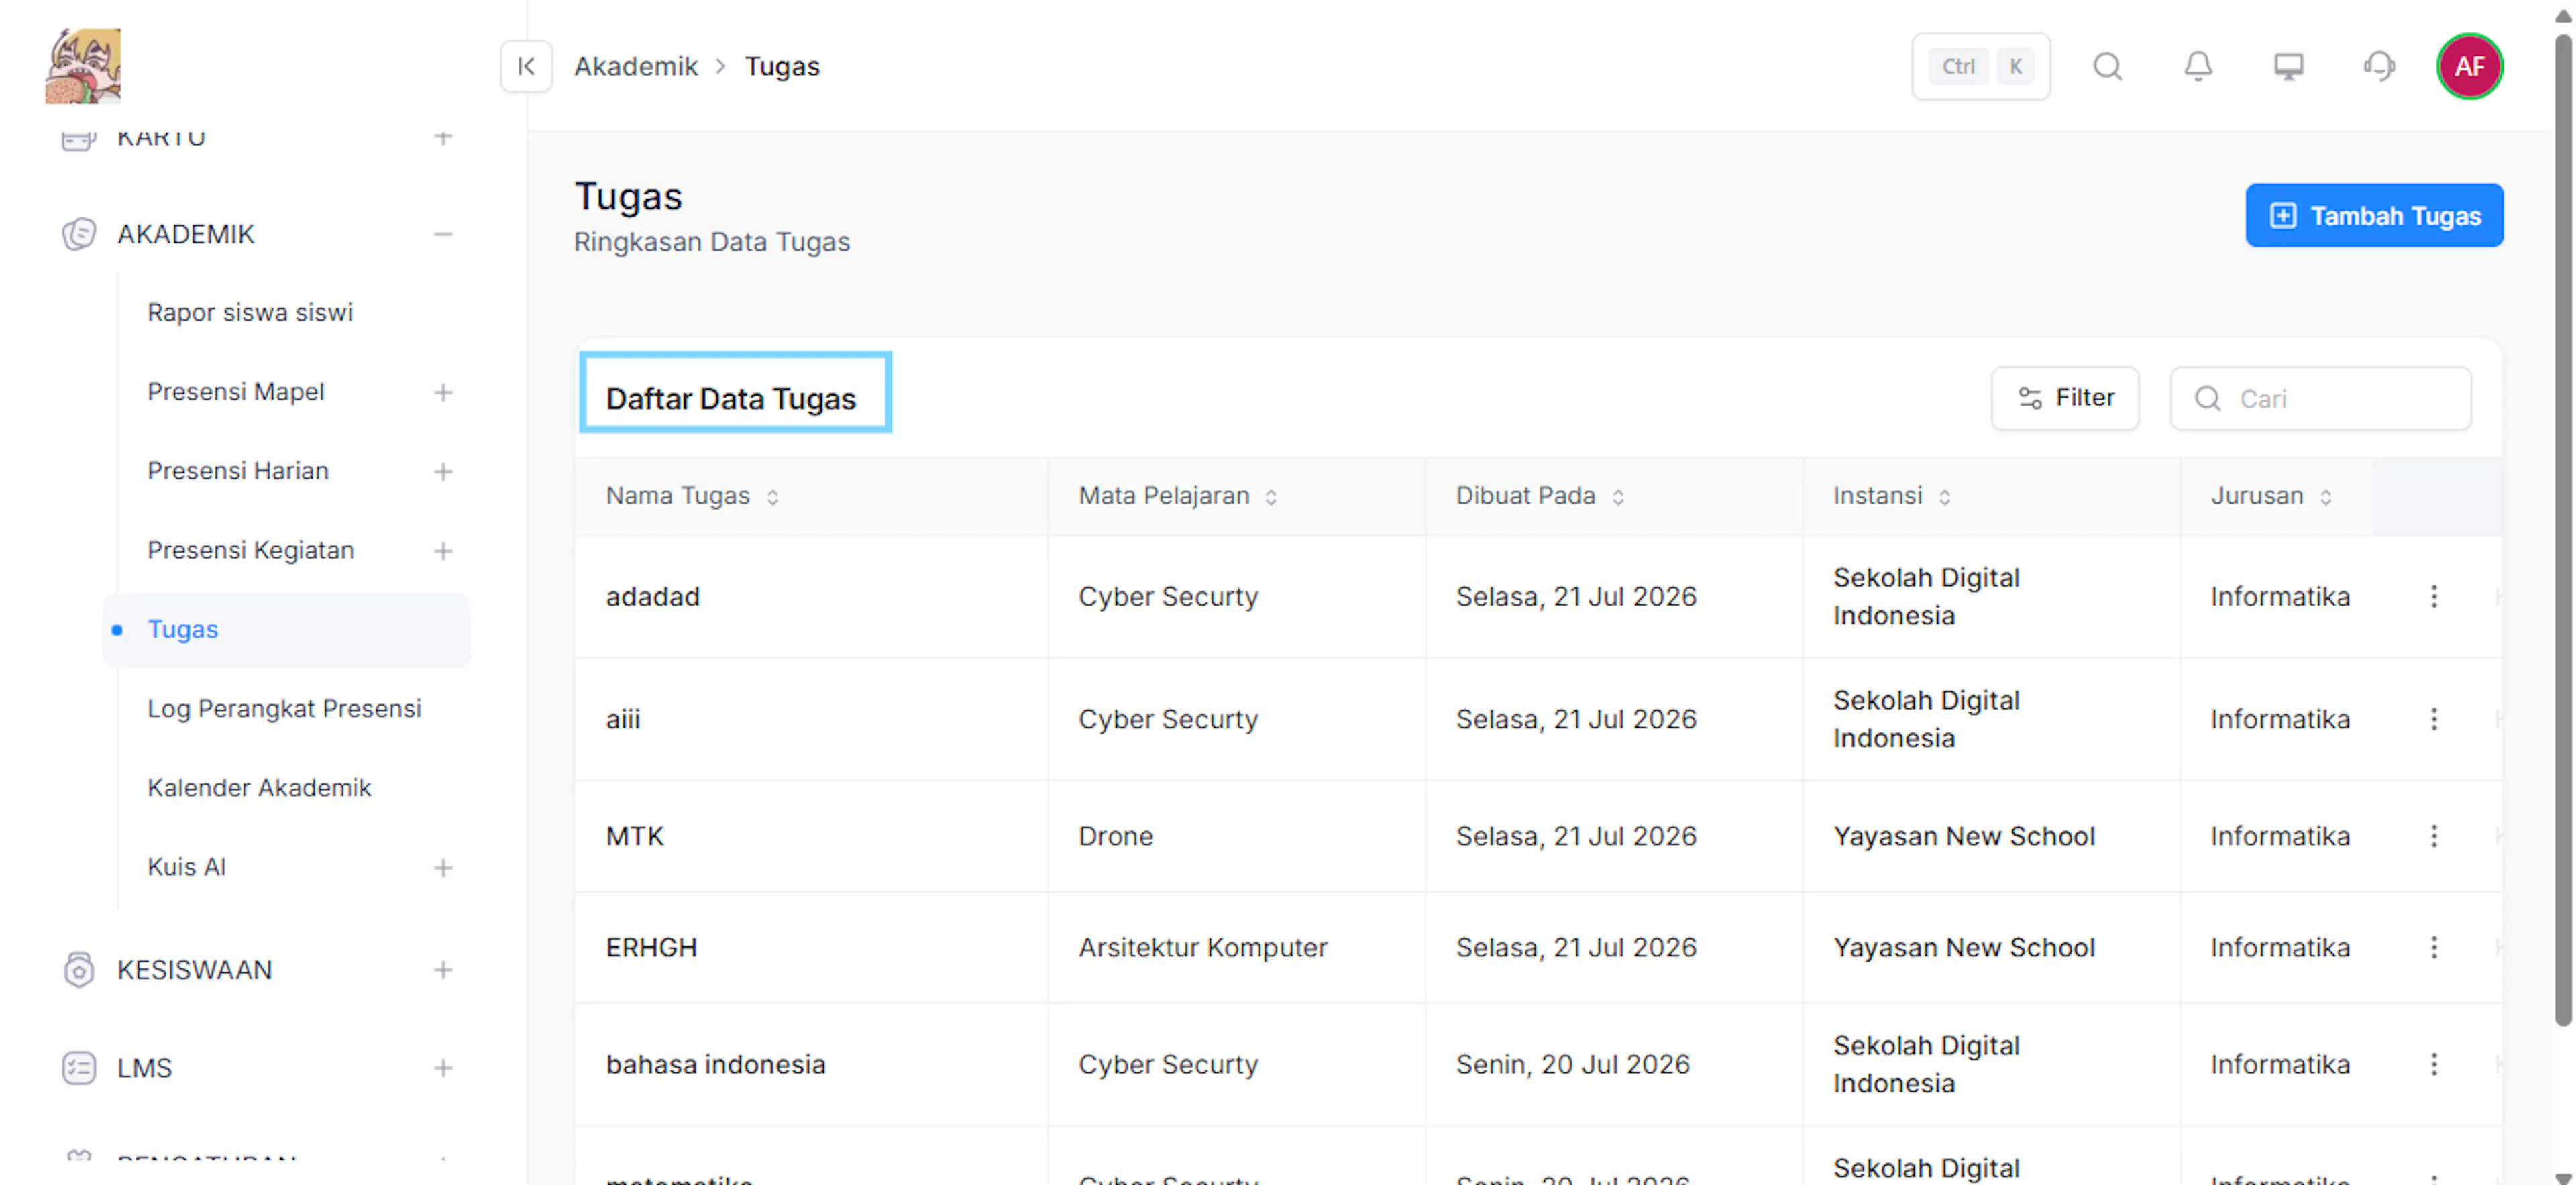This screenshot has height=1185, width=2576.
Task: Click the LMS section icon
Action: point(79,1067)
